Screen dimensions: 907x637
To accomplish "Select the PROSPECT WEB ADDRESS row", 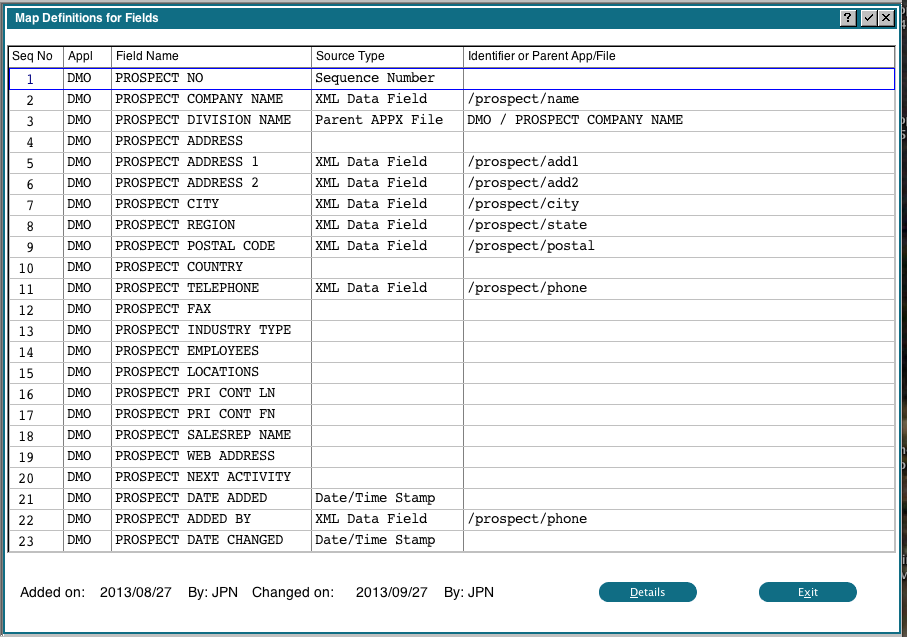I will click(x=195, y=456).
